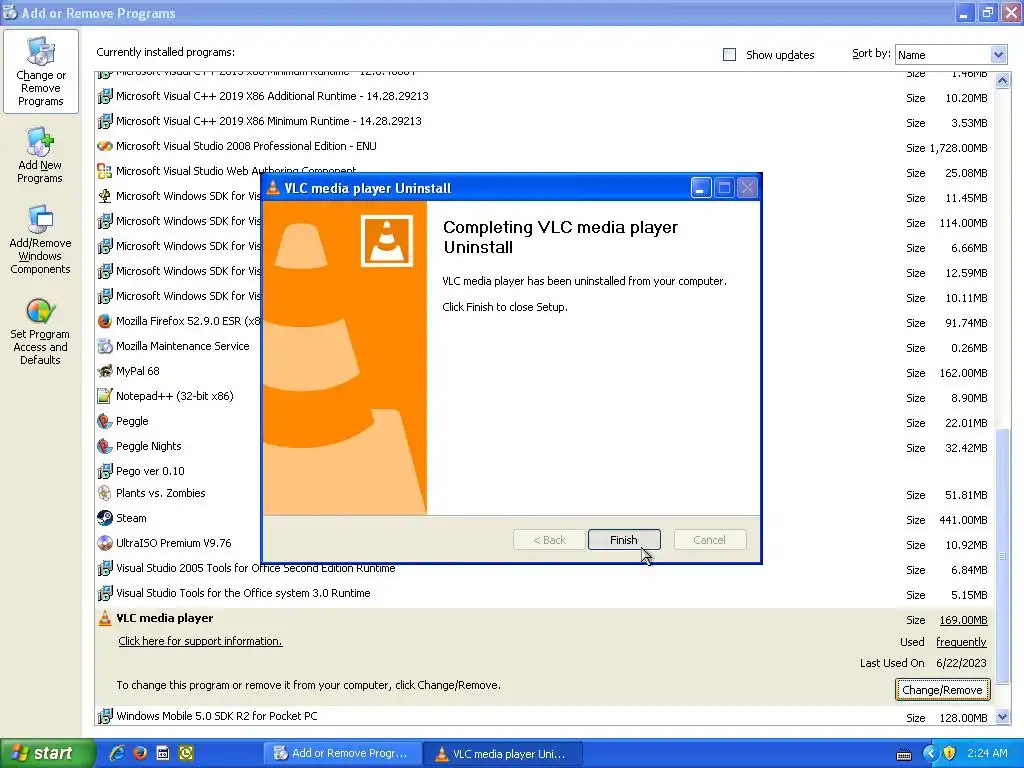Click the Plants vs. Zombies icon

tap(104, 493)
